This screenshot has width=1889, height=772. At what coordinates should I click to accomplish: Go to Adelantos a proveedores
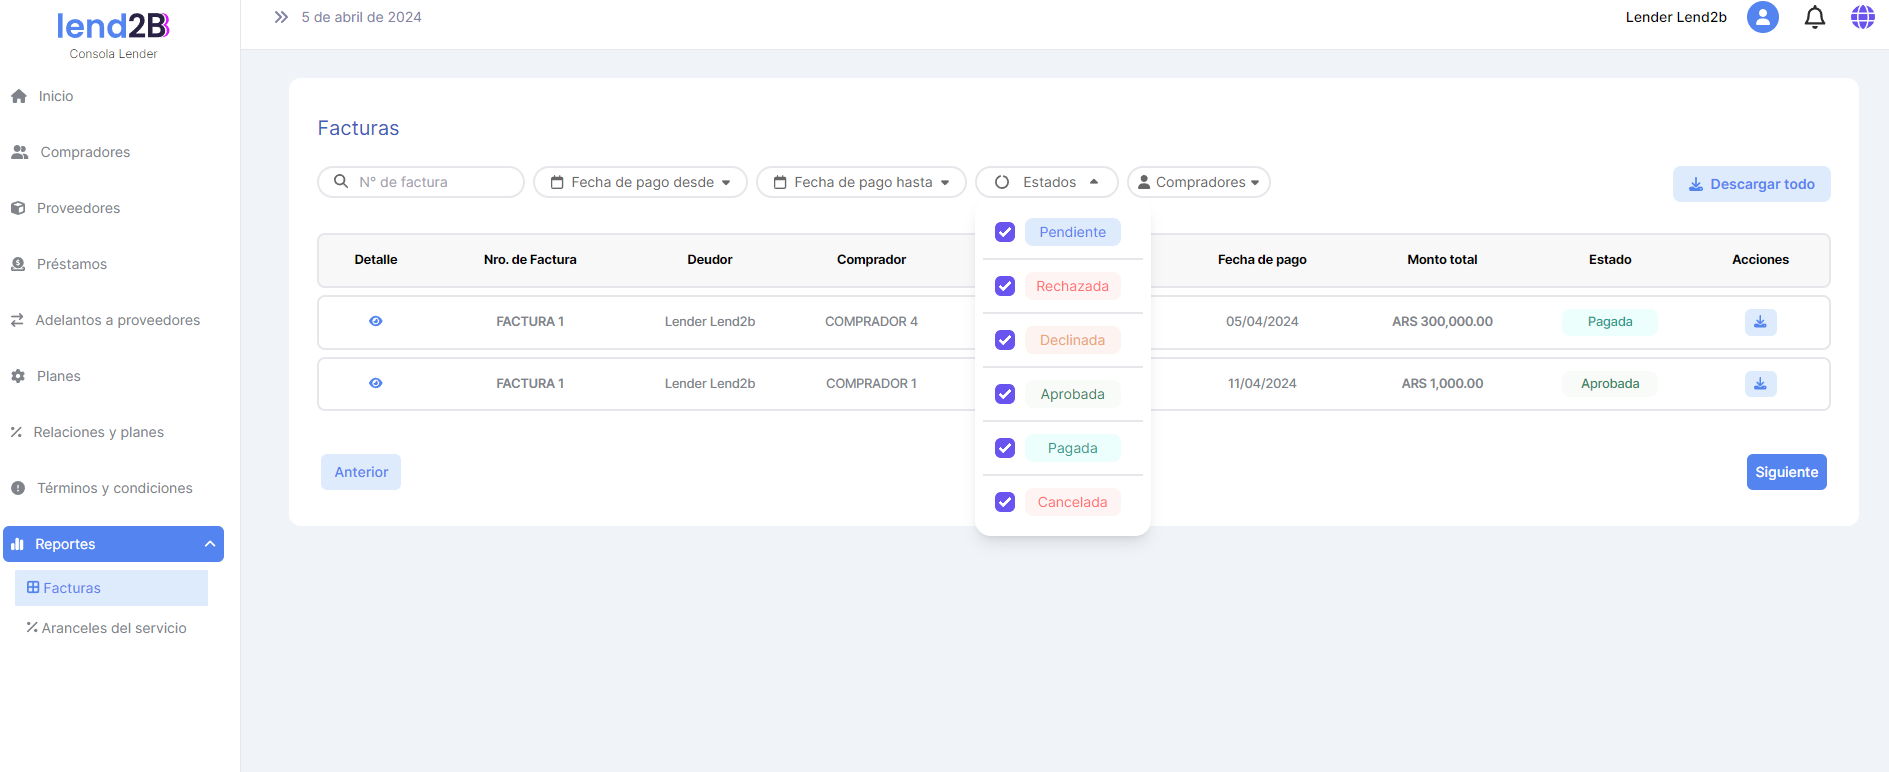(117, 320)
